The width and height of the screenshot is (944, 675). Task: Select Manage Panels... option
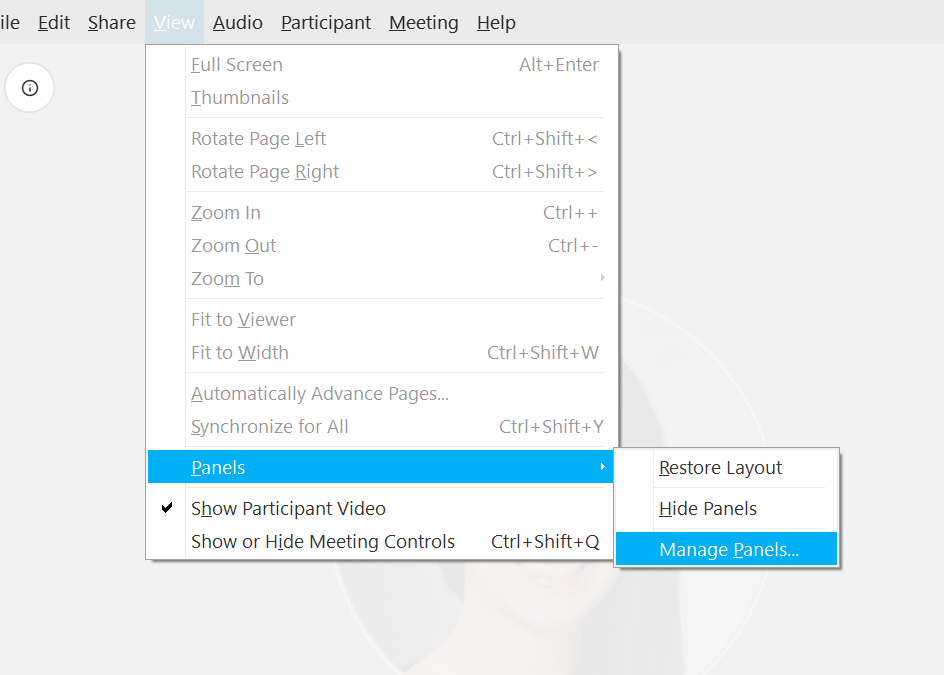pos(727,549)
